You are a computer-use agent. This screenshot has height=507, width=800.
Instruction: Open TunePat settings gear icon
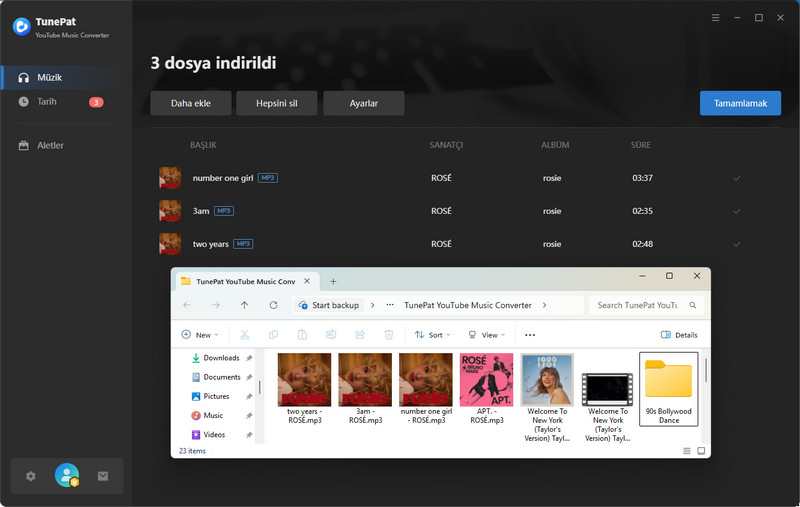(31, 476)
